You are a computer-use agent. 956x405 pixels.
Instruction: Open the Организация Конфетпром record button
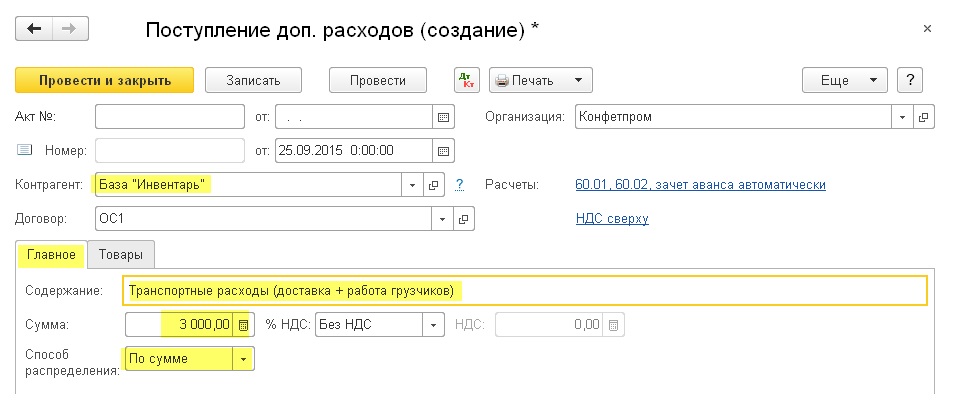click(x=924, y=116)
